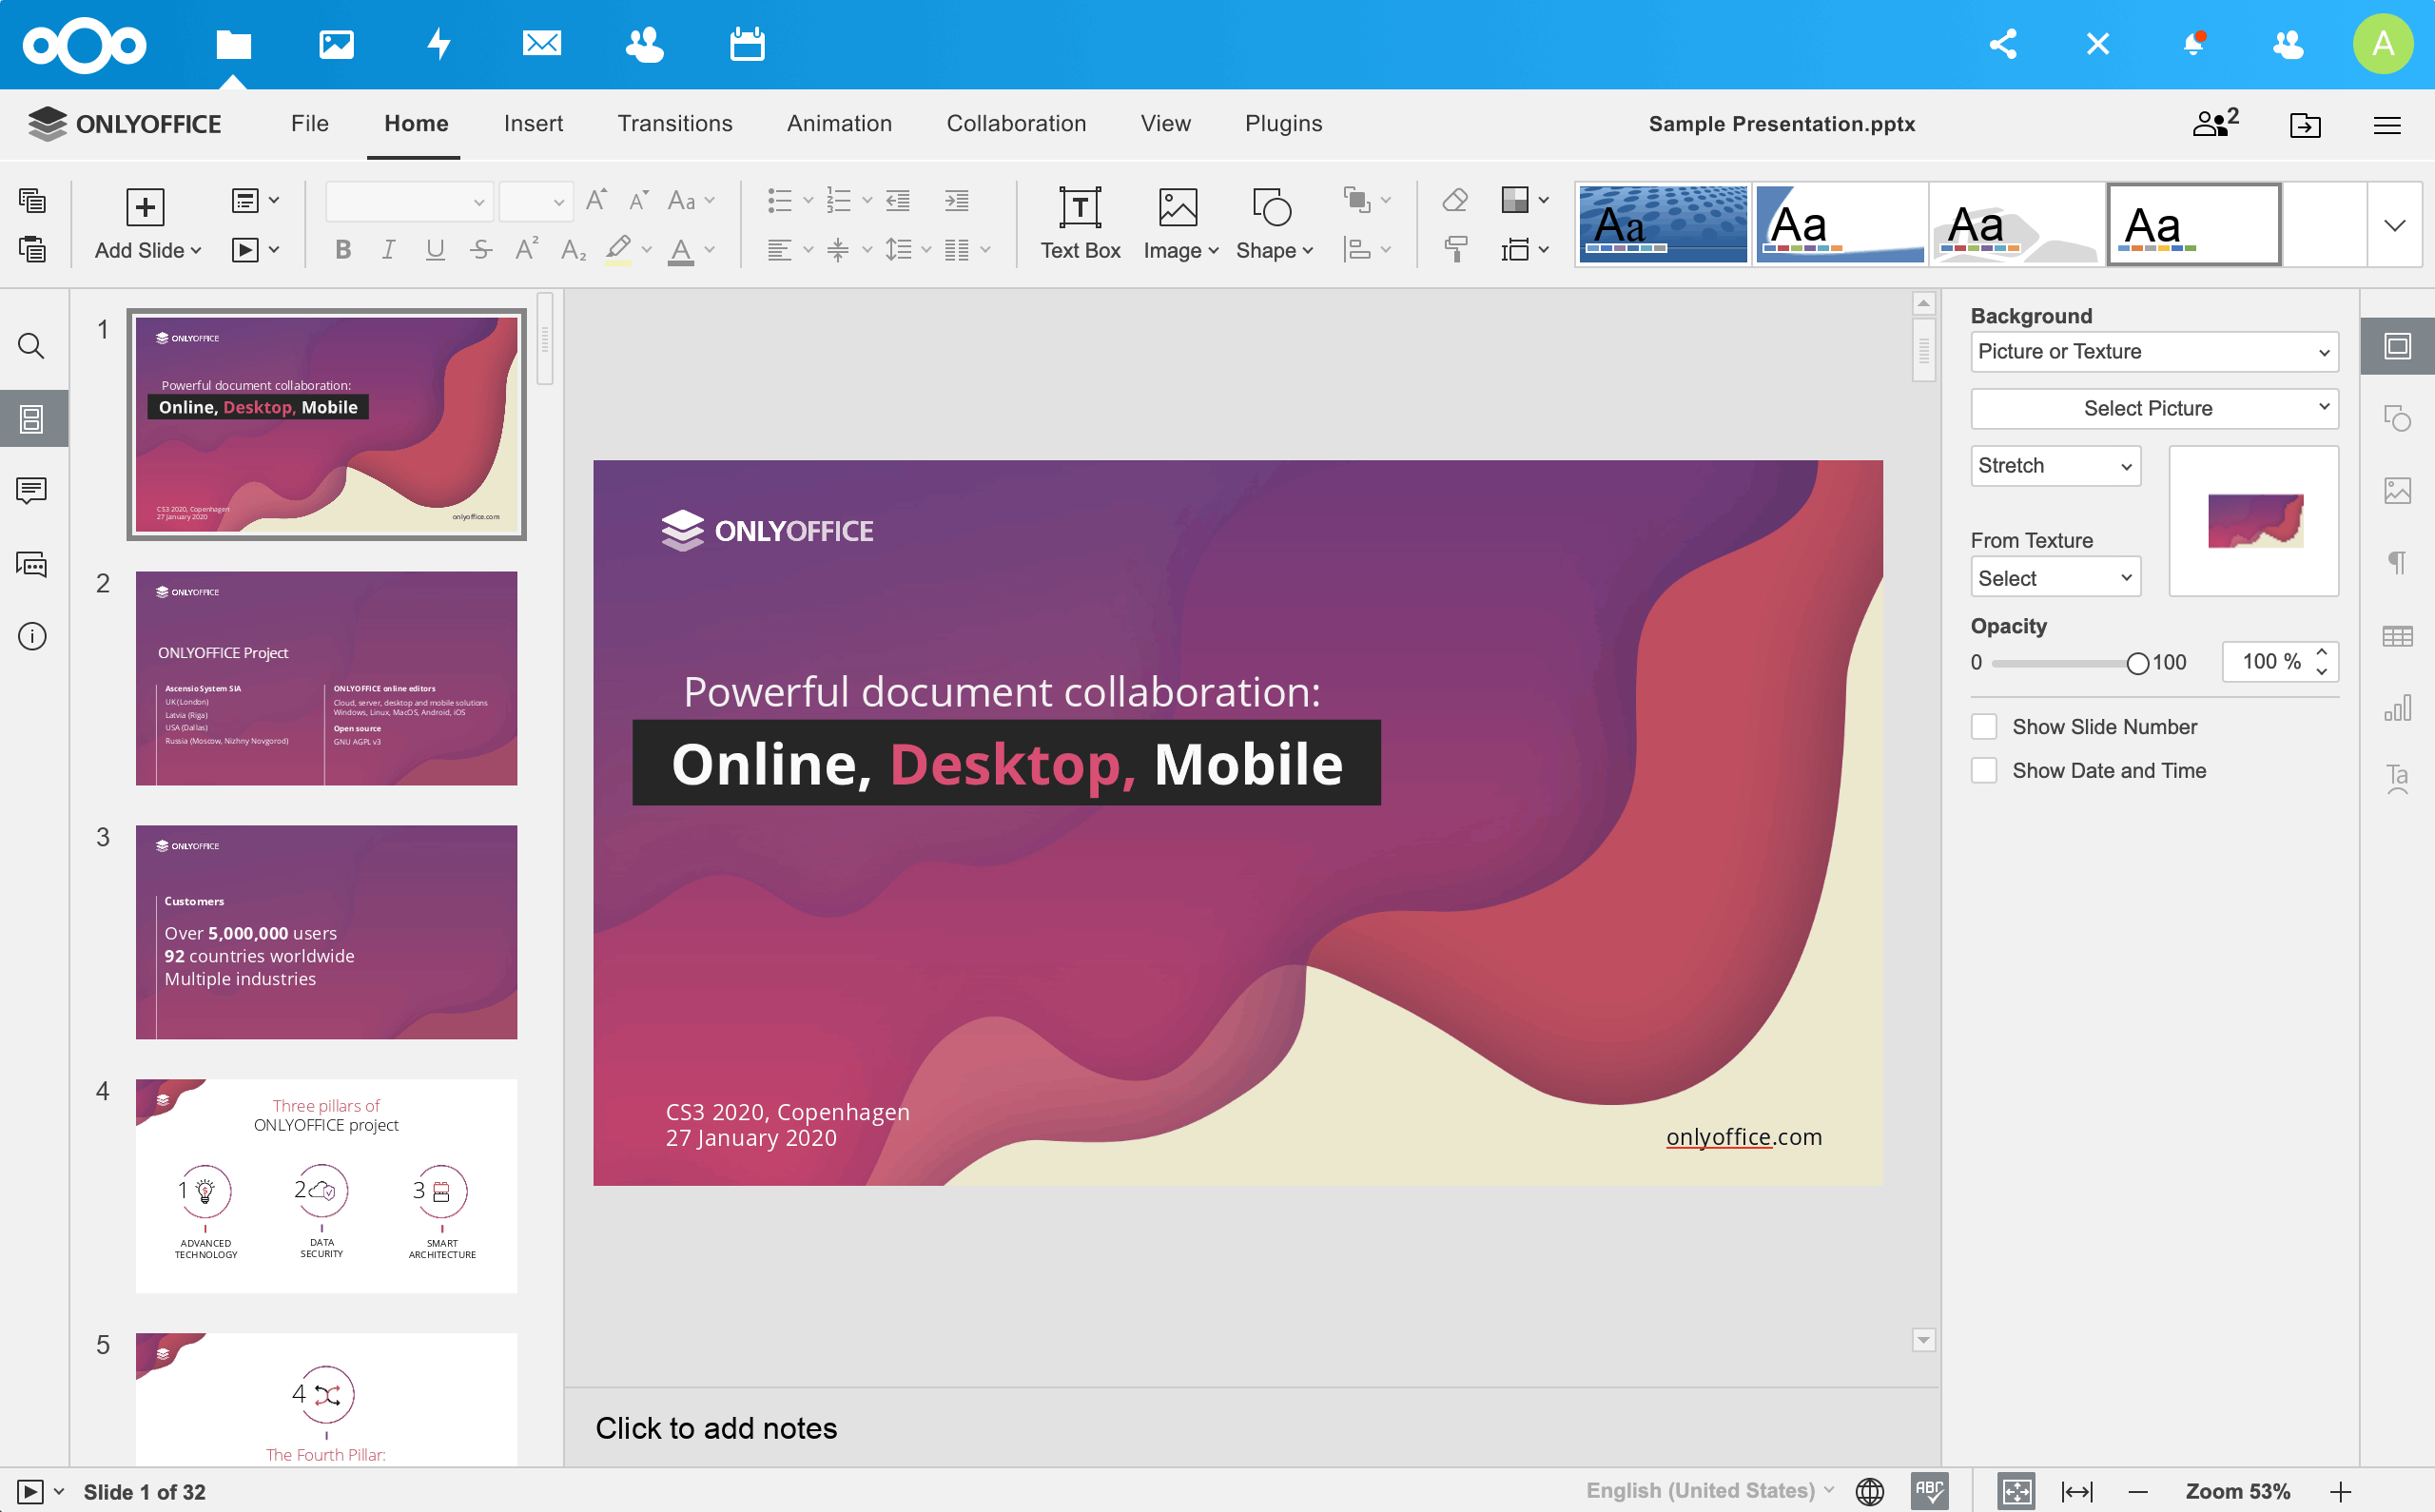Open the Shape insertion tool

point(1272,222)
